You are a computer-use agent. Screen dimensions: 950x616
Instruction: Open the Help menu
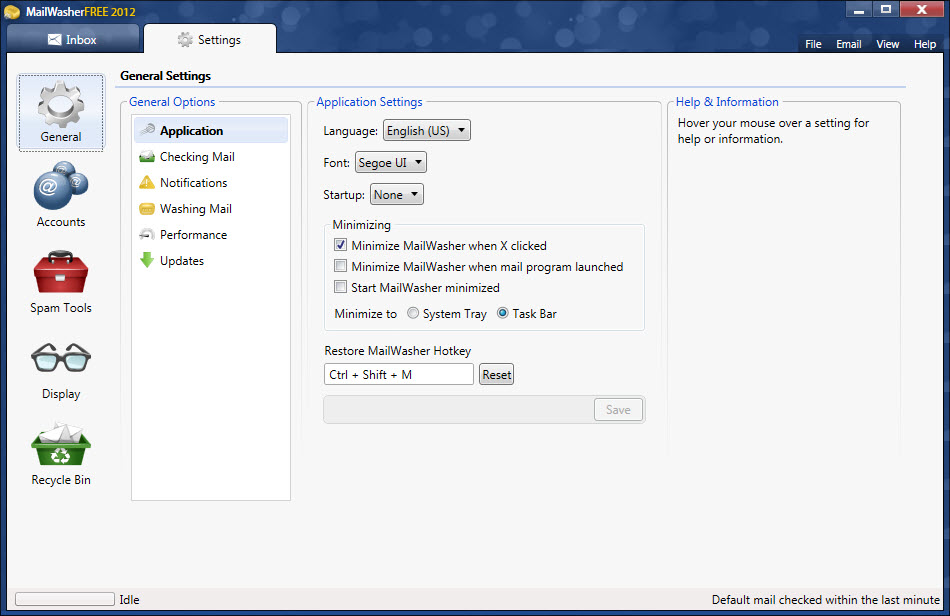[925, 44]
